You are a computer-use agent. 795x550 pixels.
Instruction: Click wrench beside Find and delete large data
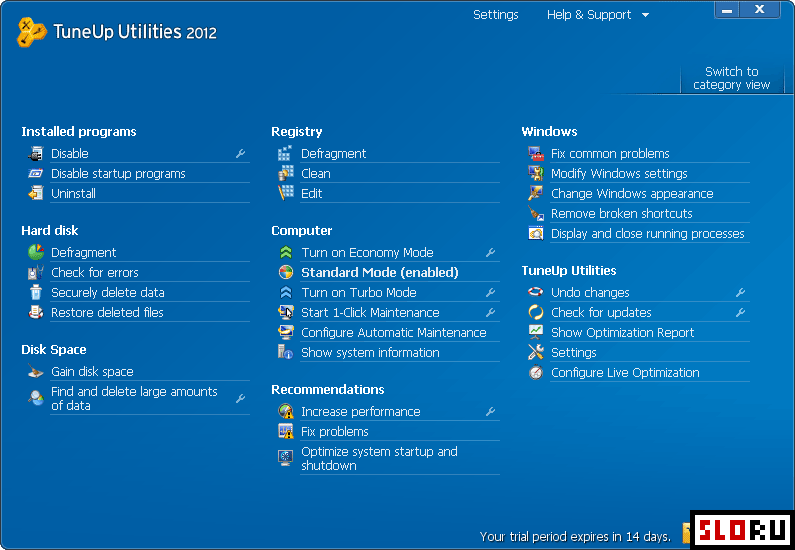coord(241,398)
